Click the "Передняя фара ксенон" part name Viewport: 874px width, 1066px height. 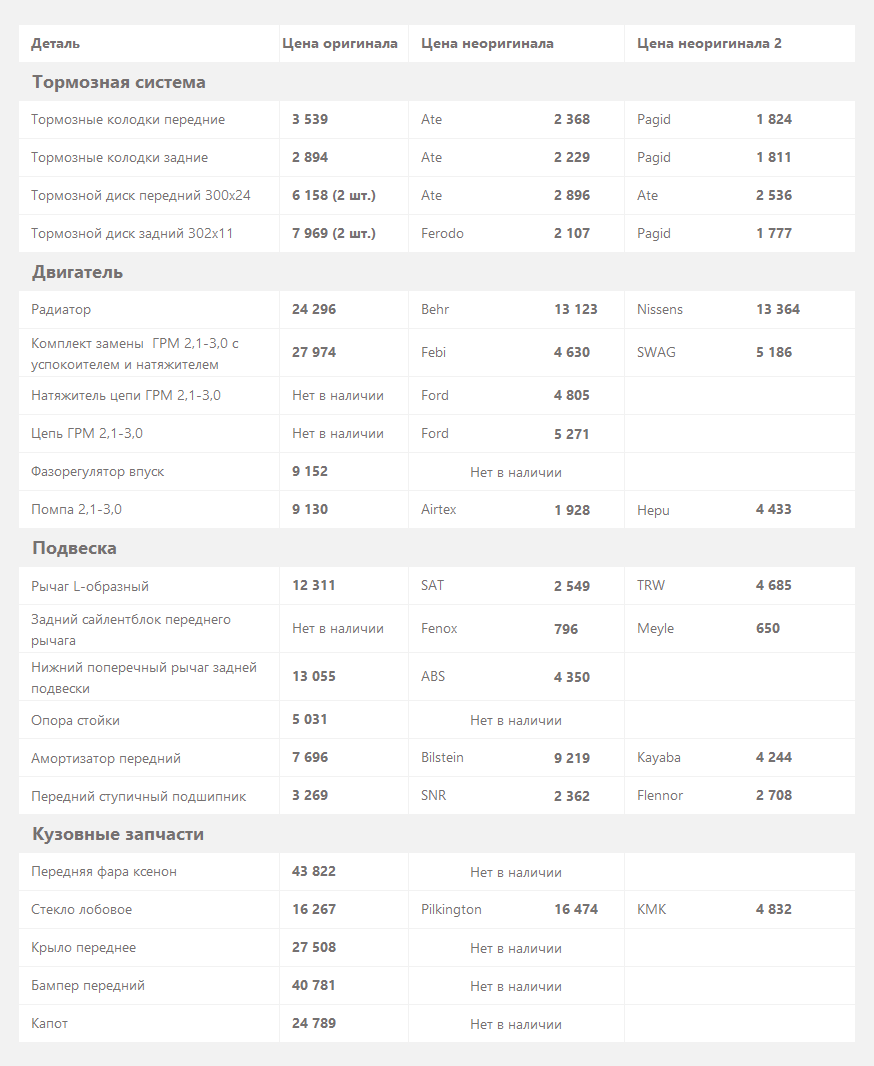click(103, 872)
